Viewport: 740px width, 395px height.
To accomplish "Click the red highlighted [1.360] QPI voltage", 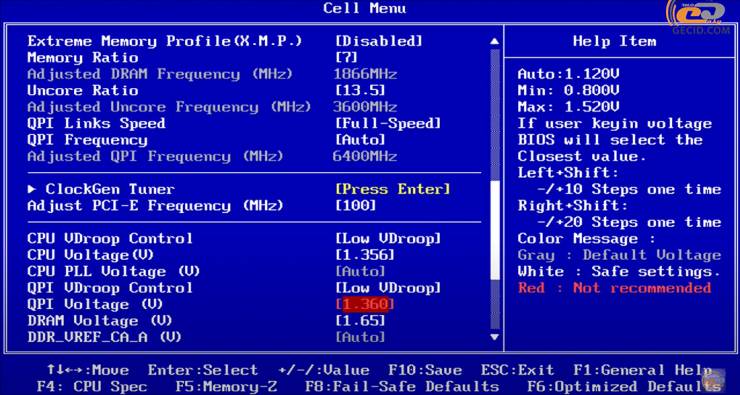I will tap(364, 304).
